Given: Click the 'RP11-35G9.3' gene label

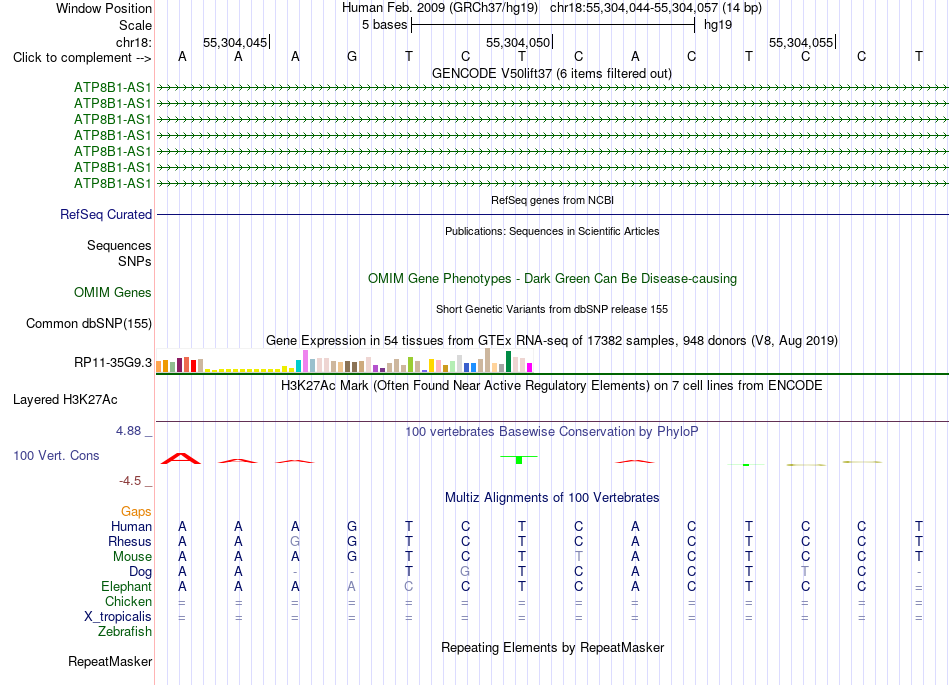Looking at the screenshot, I should tap(113, 363).
